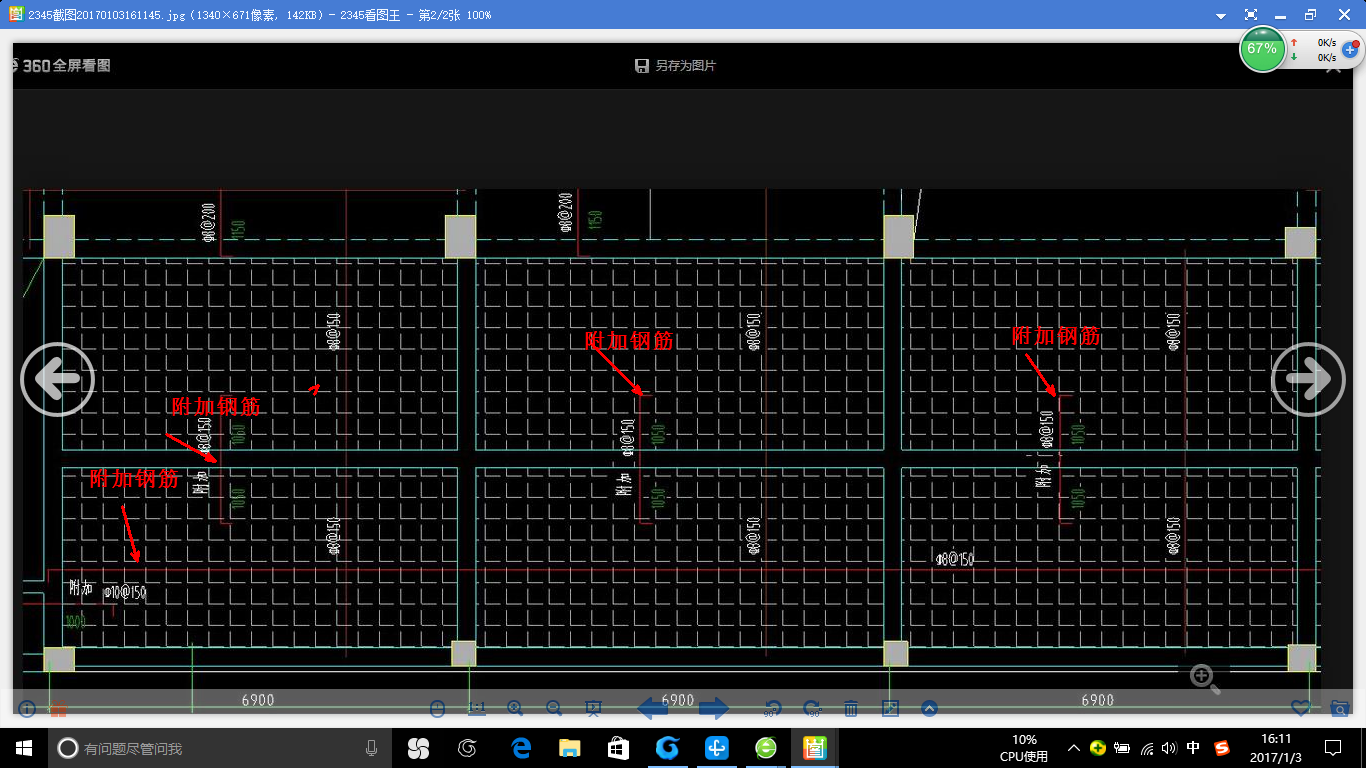Image resolution: width=1366 pixels, height=768 pixels.
Task: Open the volume speaker tray icon
Action: [x=1169, y=748]
